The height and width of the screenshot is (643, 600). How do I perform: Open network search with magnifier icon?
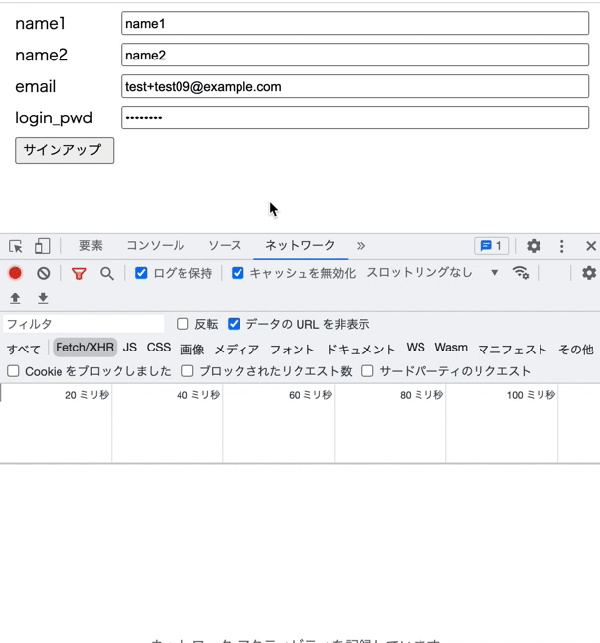(107, 274)
